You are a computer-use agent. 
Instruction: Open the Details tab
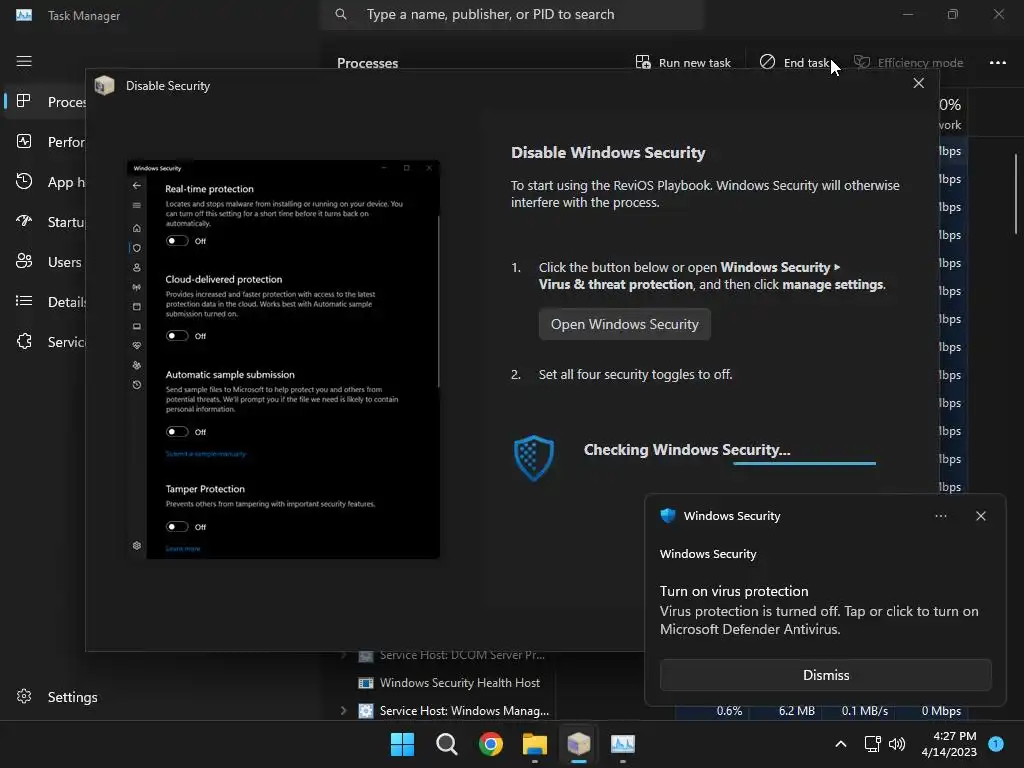tap(46, 302)
